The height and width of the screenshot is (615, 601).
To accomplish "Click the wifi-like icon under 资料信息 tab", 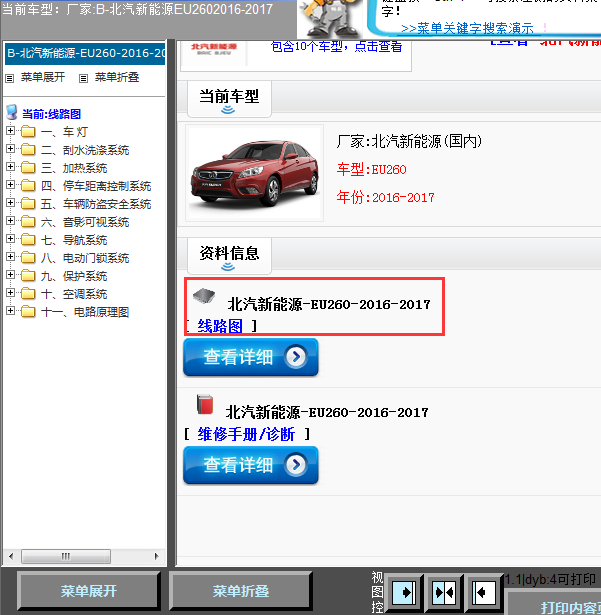I will pyautogui.click(x=228, y=267).
